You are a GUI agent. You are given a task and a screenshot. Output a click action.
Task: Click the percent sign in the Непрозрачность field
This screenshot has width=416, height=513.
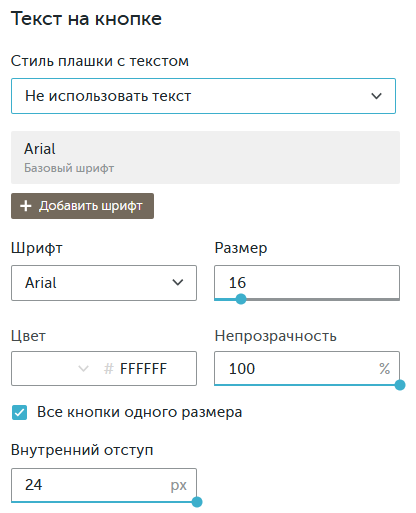[x=384, y=369]
